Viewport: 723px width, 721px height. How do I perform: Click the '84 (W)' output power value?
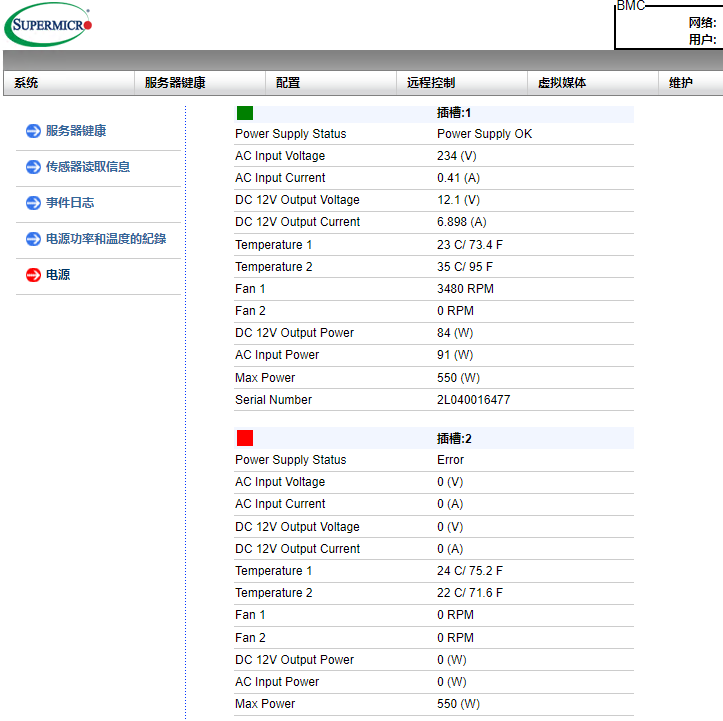click(456, 333)
